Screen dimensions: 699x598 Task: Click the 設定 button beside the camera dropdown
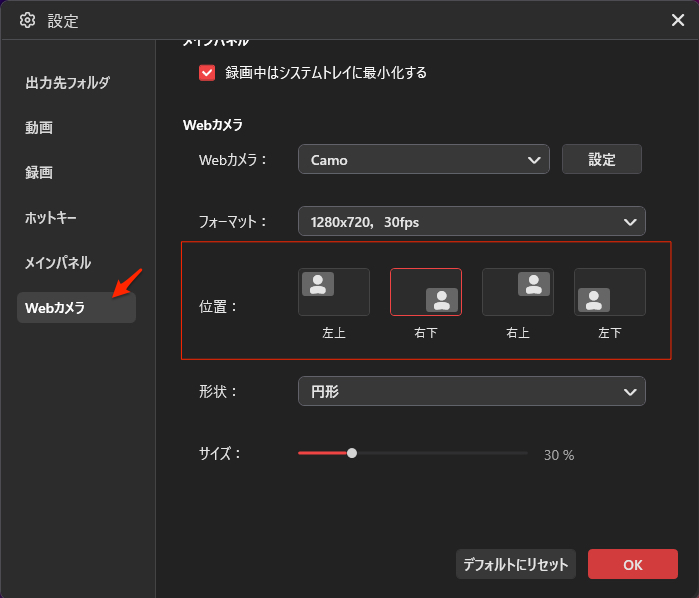coord(601,159)
